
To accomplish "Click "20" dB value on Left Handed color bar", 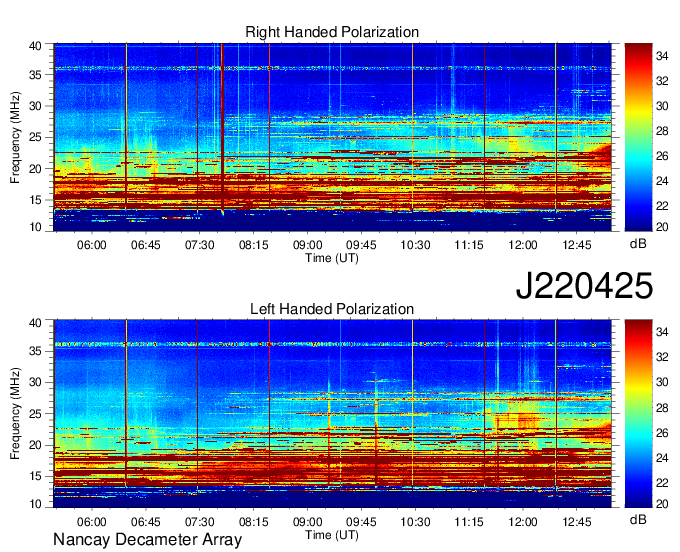I will 662,503.
